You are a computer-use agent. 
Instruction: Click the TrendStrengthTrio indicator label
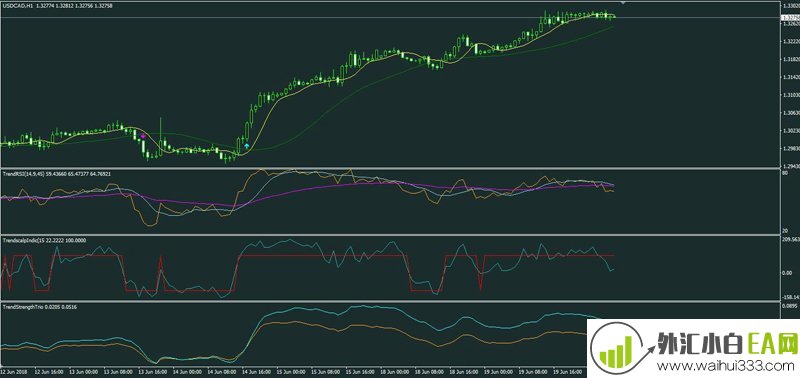pos(22,307)
